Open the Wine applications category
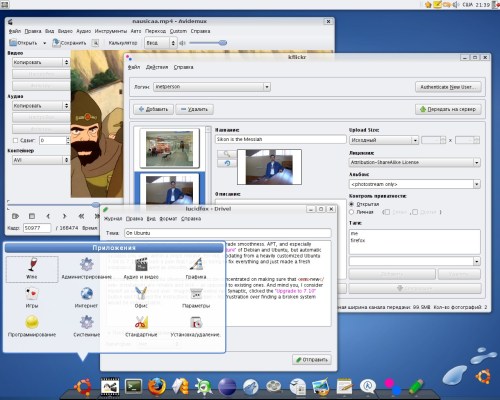 click(x=32, y=269)
